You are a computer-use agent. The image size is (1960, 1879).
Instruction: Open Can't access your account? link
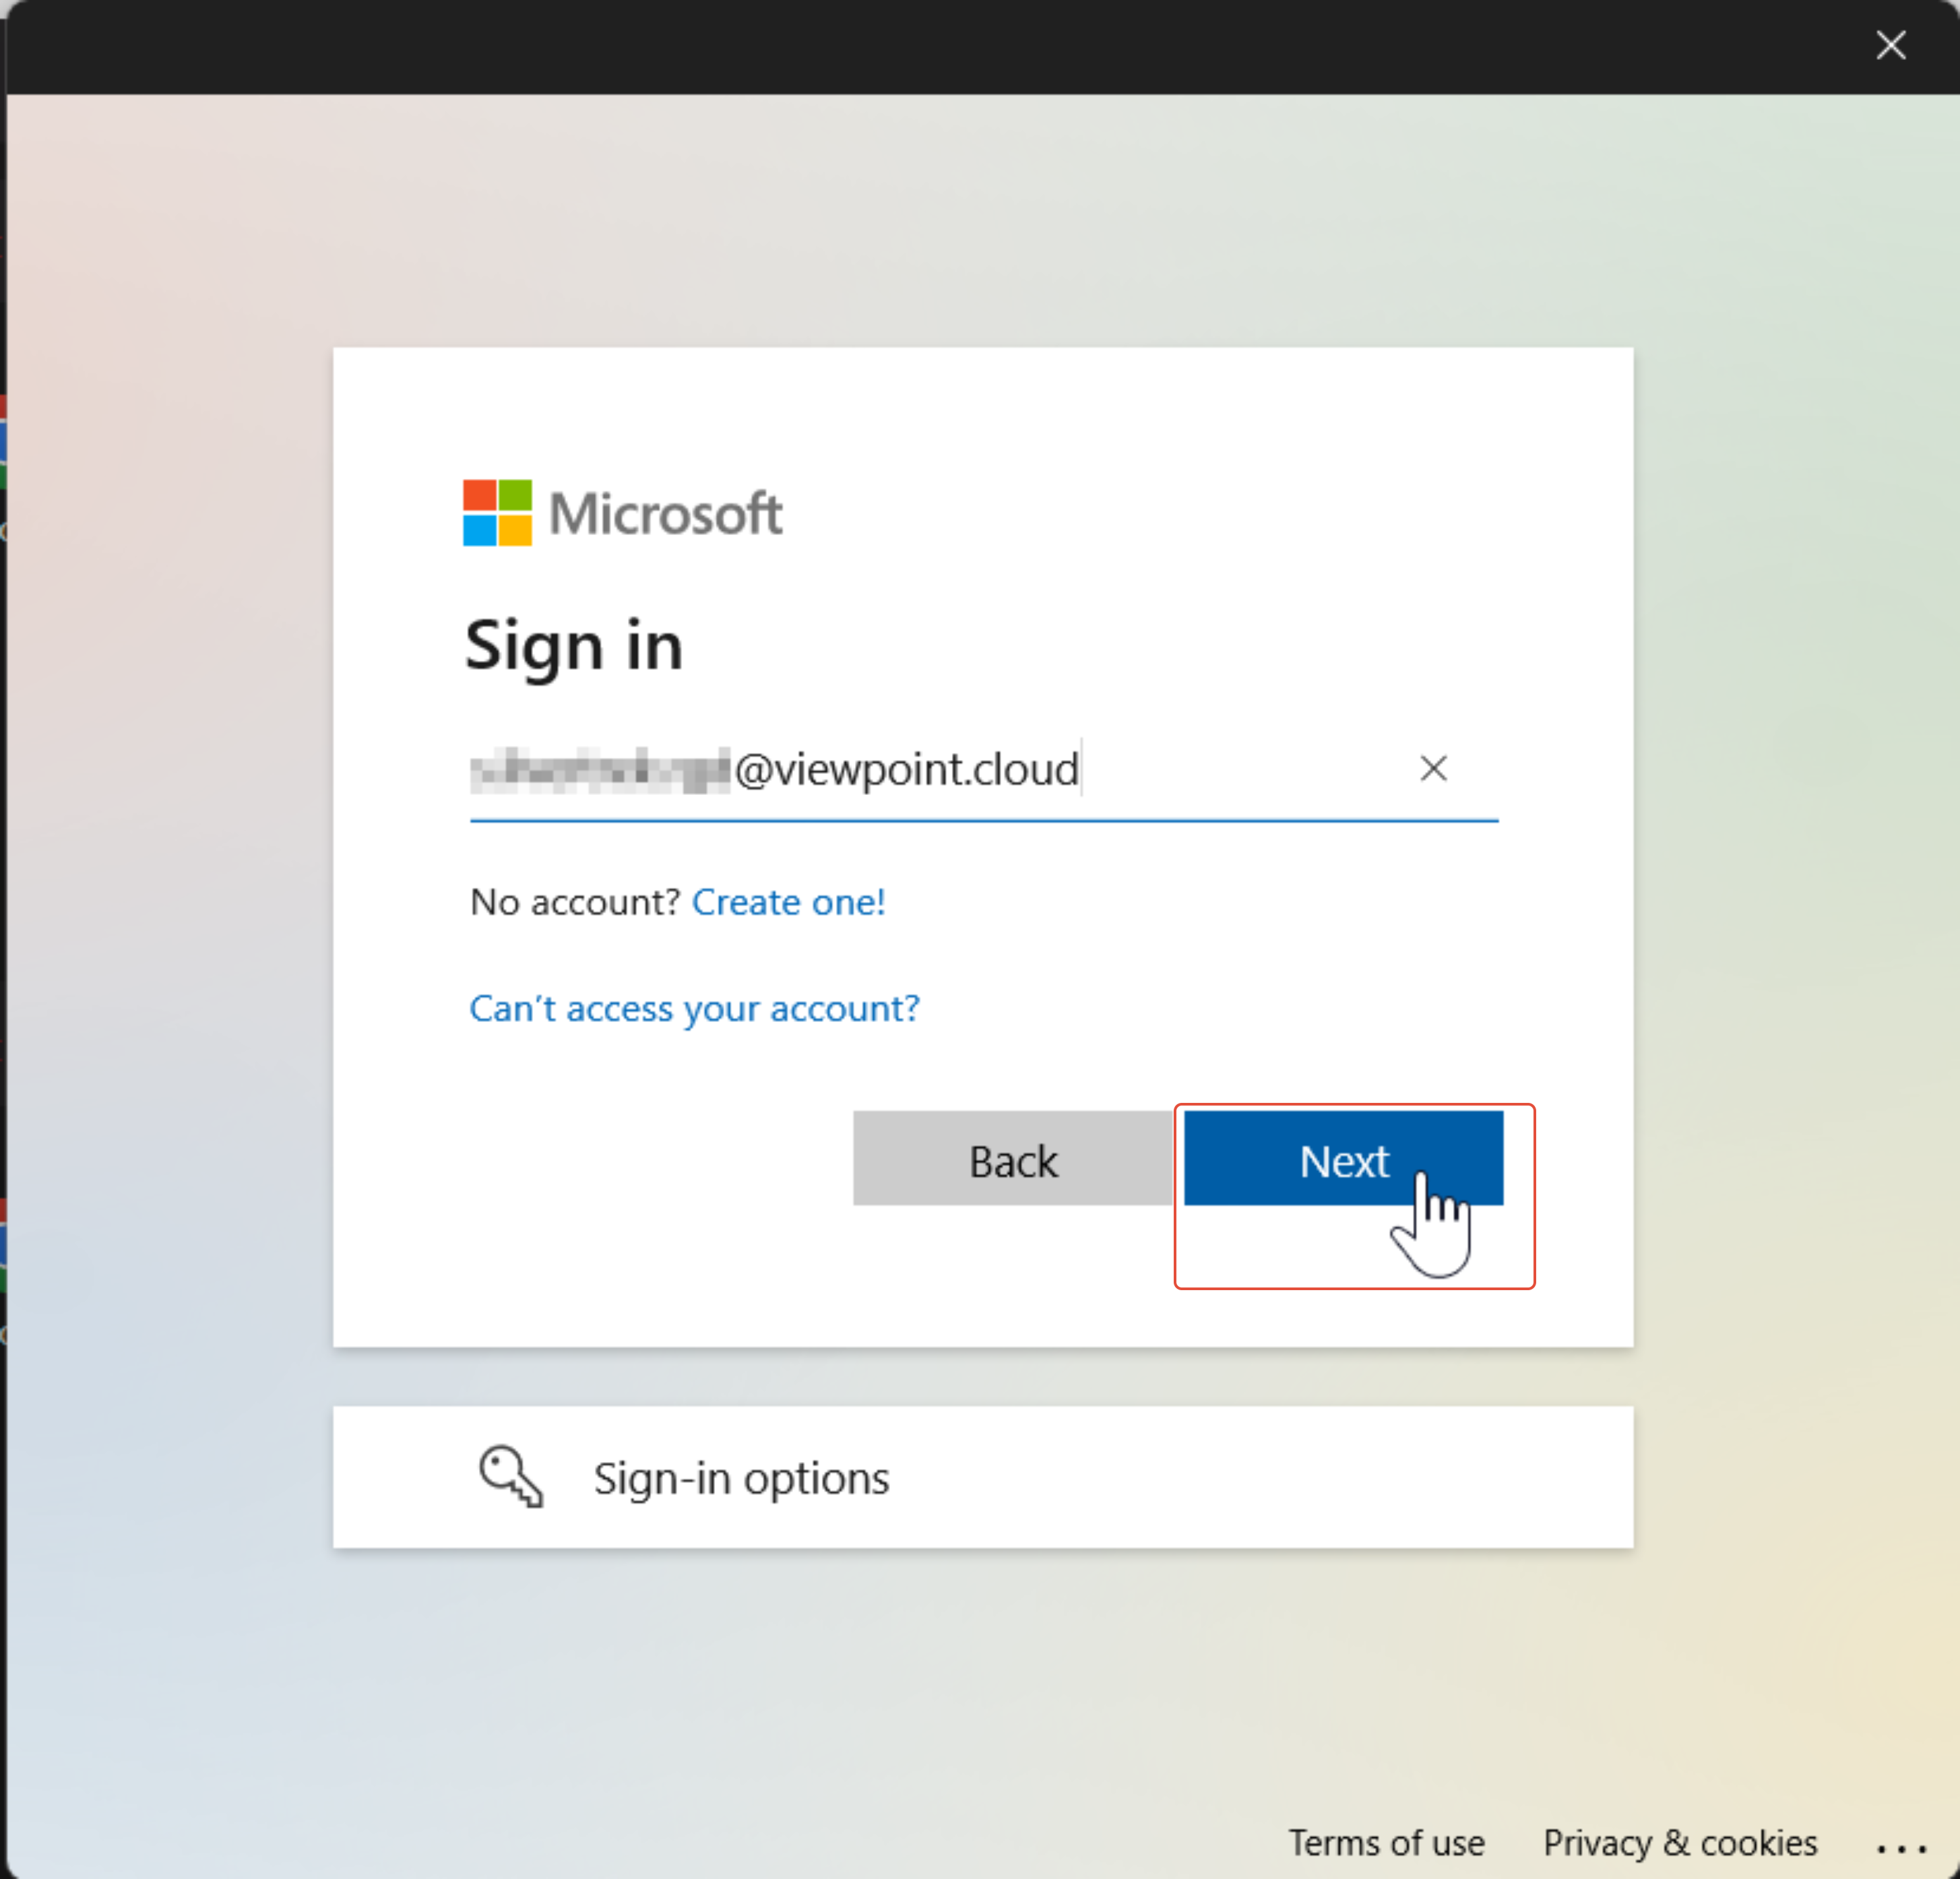694,1008
